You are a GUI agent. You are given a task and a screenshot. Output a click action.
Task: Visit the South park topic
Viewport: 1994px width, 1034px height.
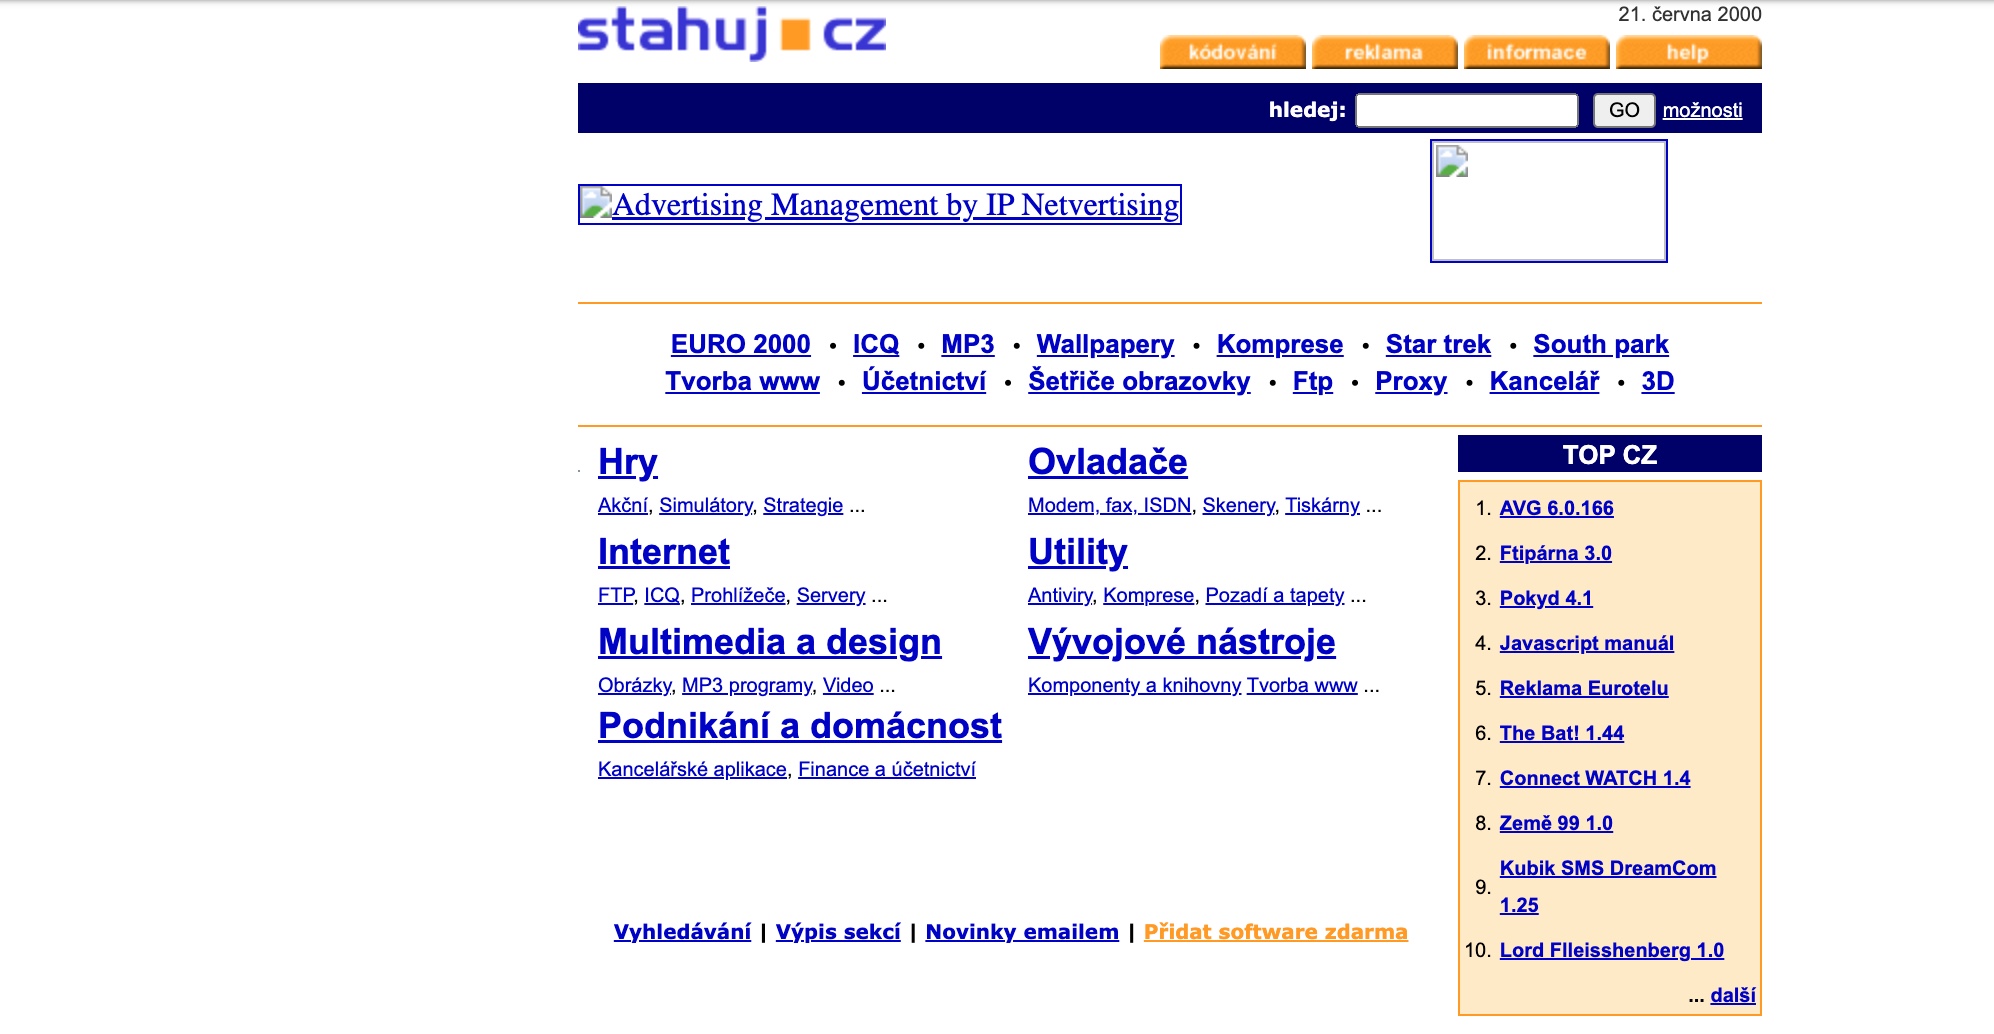click(1601, 344)
